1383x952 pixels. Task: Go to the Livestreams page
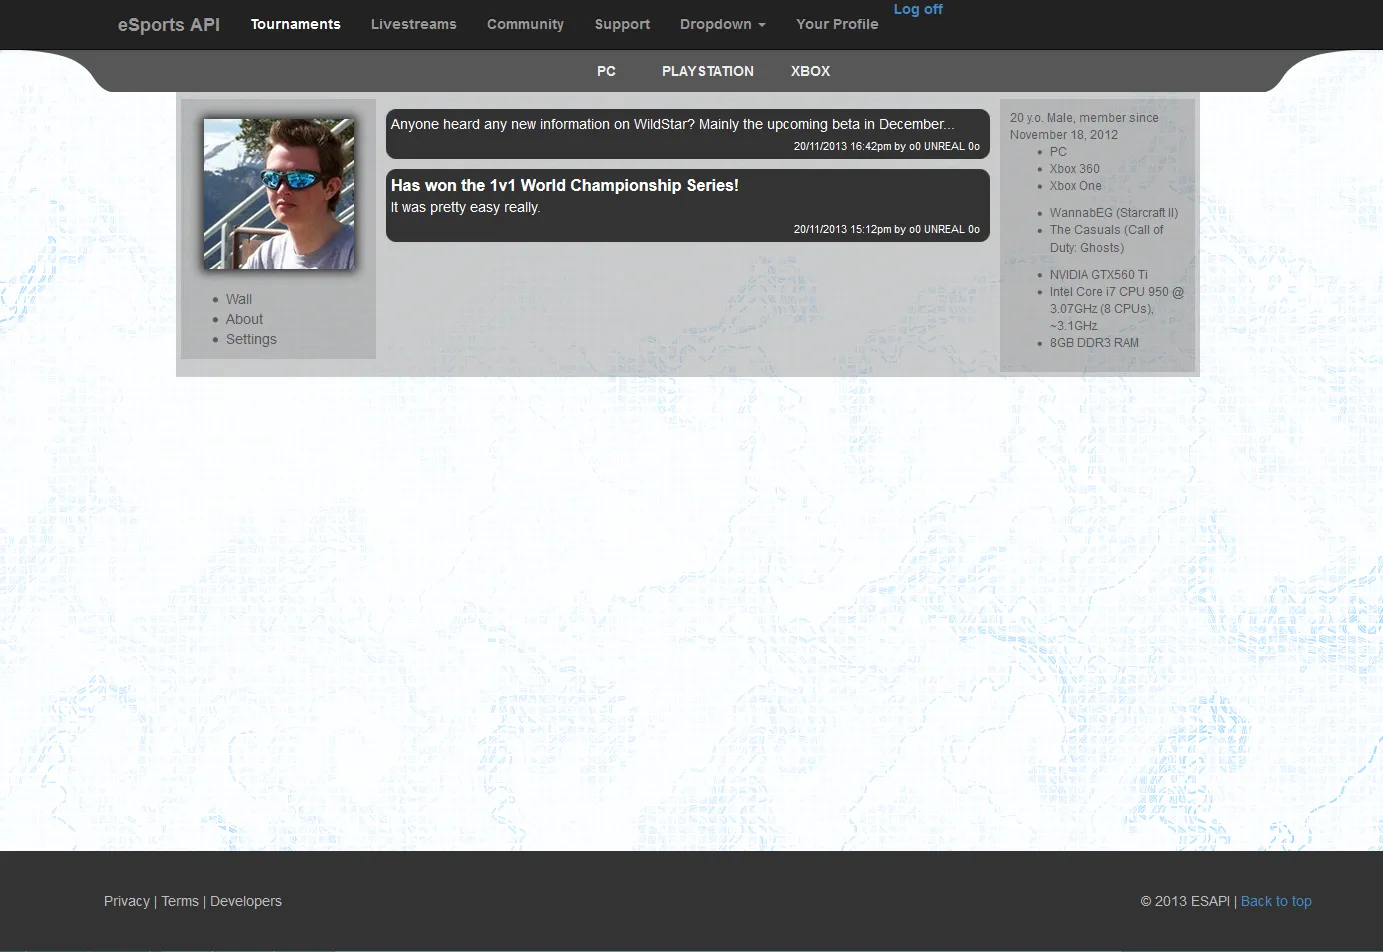(413, 24)
